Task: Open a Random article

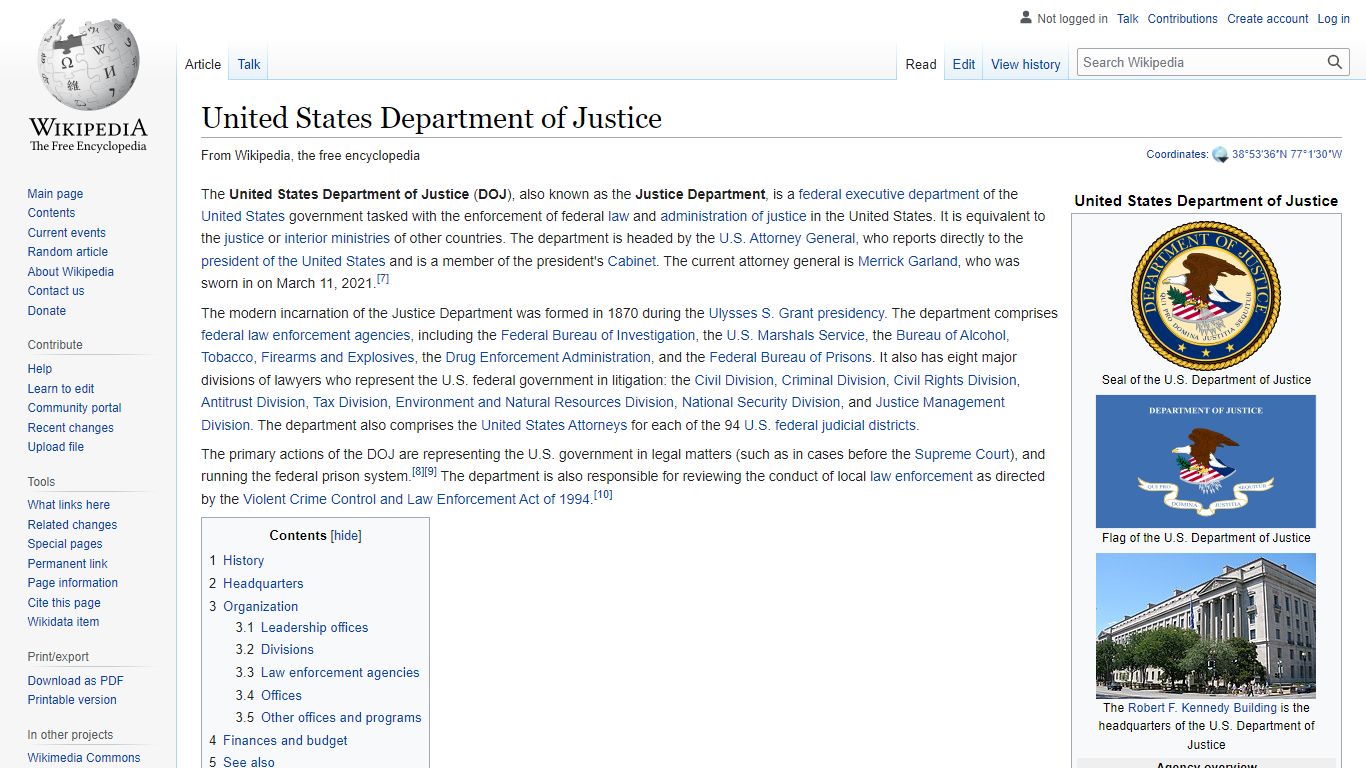Action: [68, 252]
